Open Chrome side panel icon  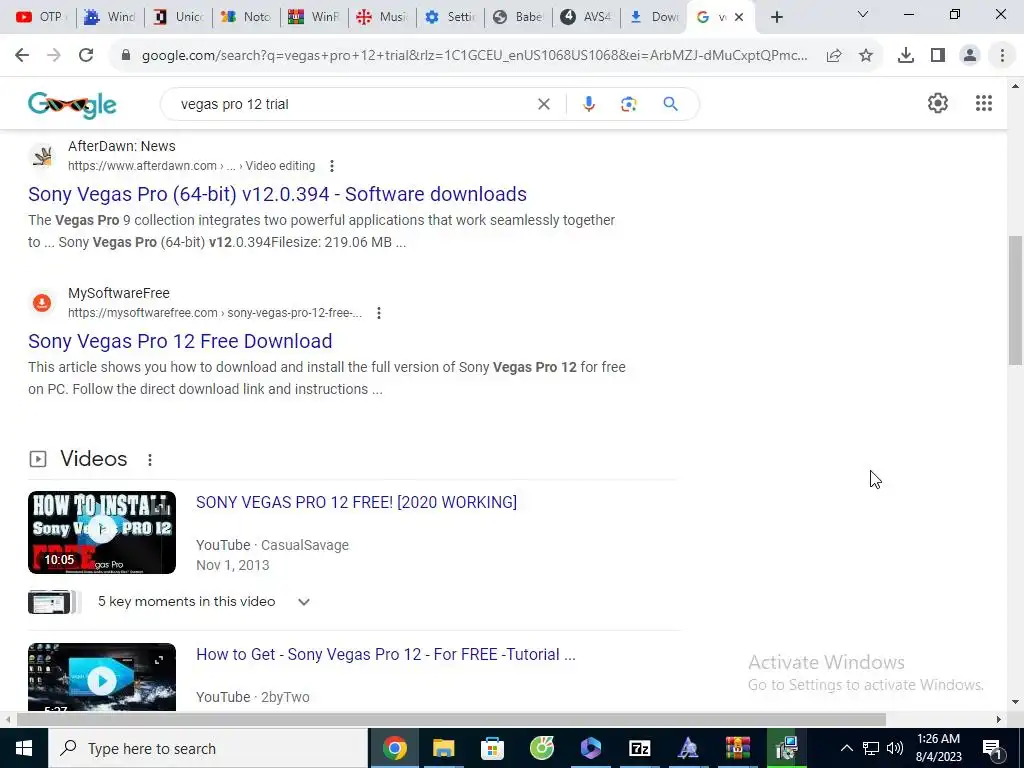[938, 56]
